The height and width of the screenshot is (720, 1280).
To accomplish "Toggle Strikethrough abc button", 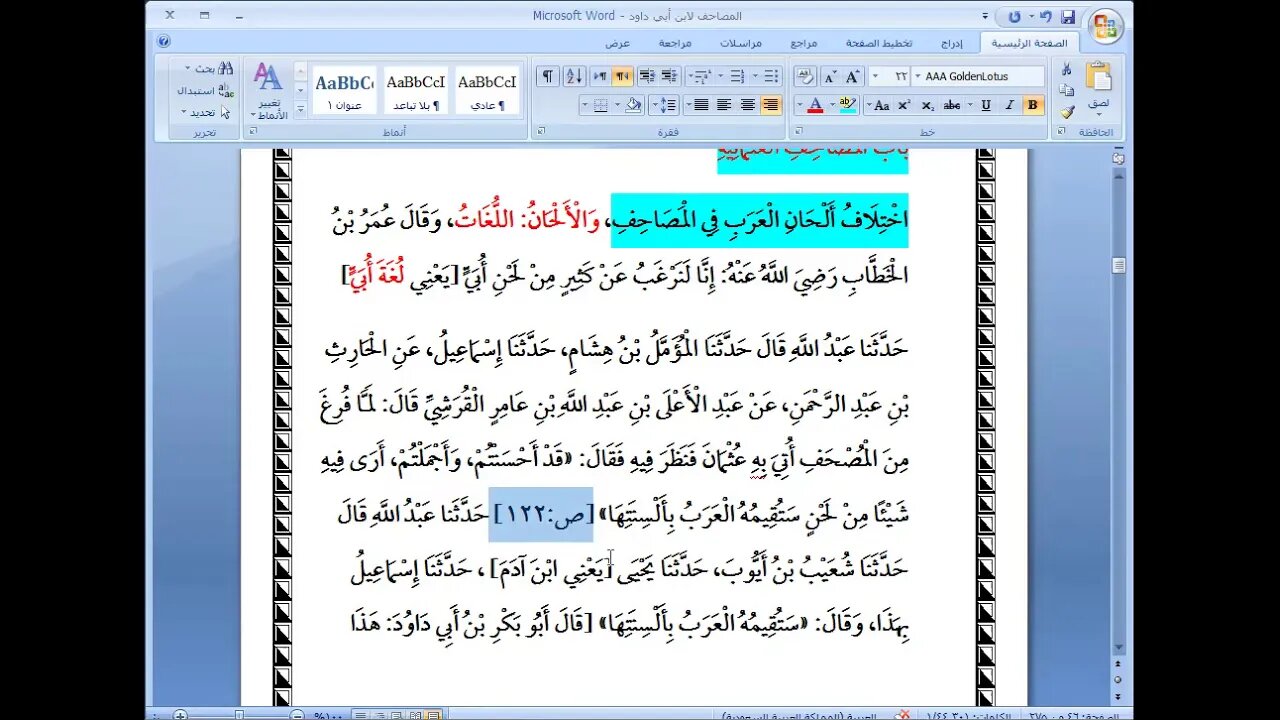I will click(952, 105).
